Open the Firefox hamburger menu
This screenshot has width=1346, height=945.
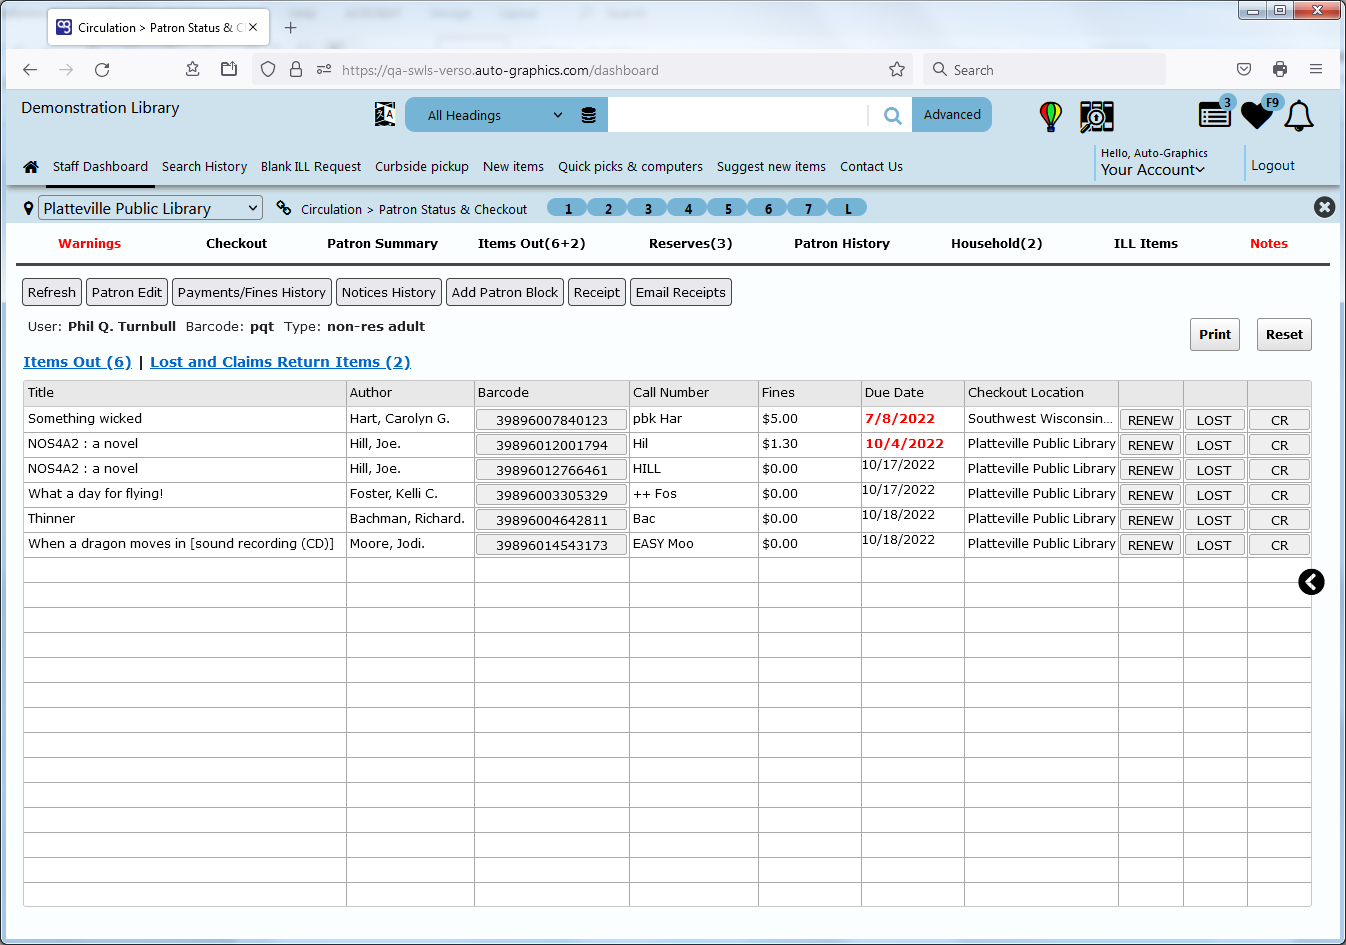[1316, 70]
